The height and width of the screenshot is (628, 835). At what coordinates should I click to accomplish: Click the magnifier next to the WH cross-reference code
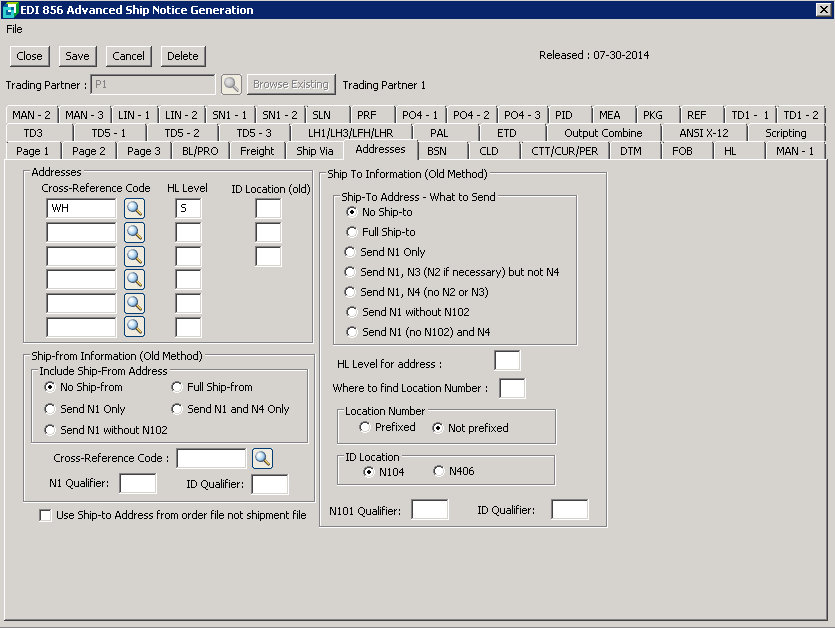134,208
